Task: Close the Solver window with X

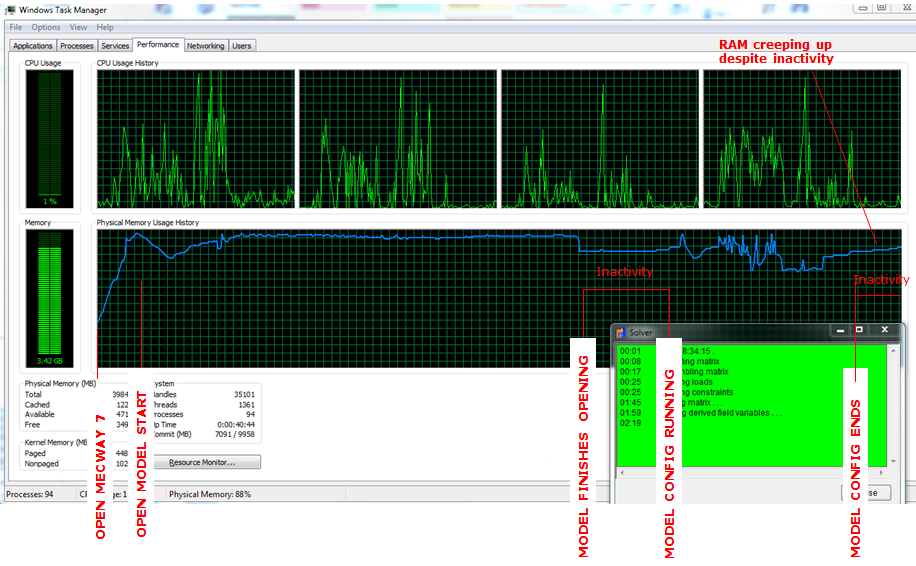Action: pos(884,330)
